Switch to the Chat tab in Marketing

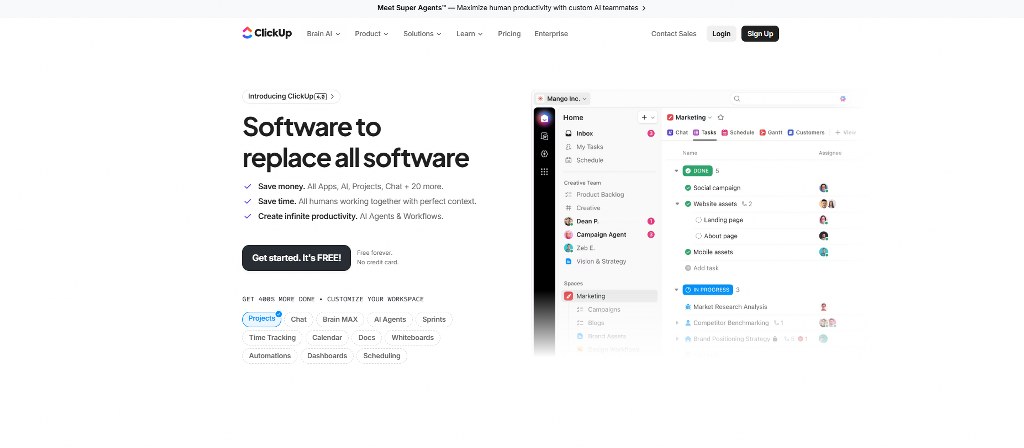[x=677, y=133]
